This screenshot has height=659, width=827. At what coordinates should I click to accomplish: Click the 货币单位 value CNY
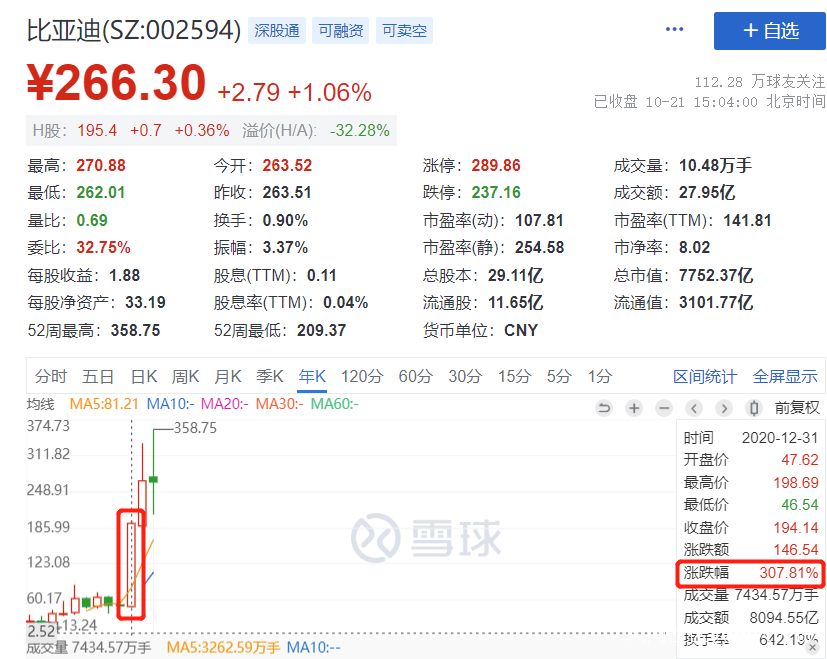[521, 331]
